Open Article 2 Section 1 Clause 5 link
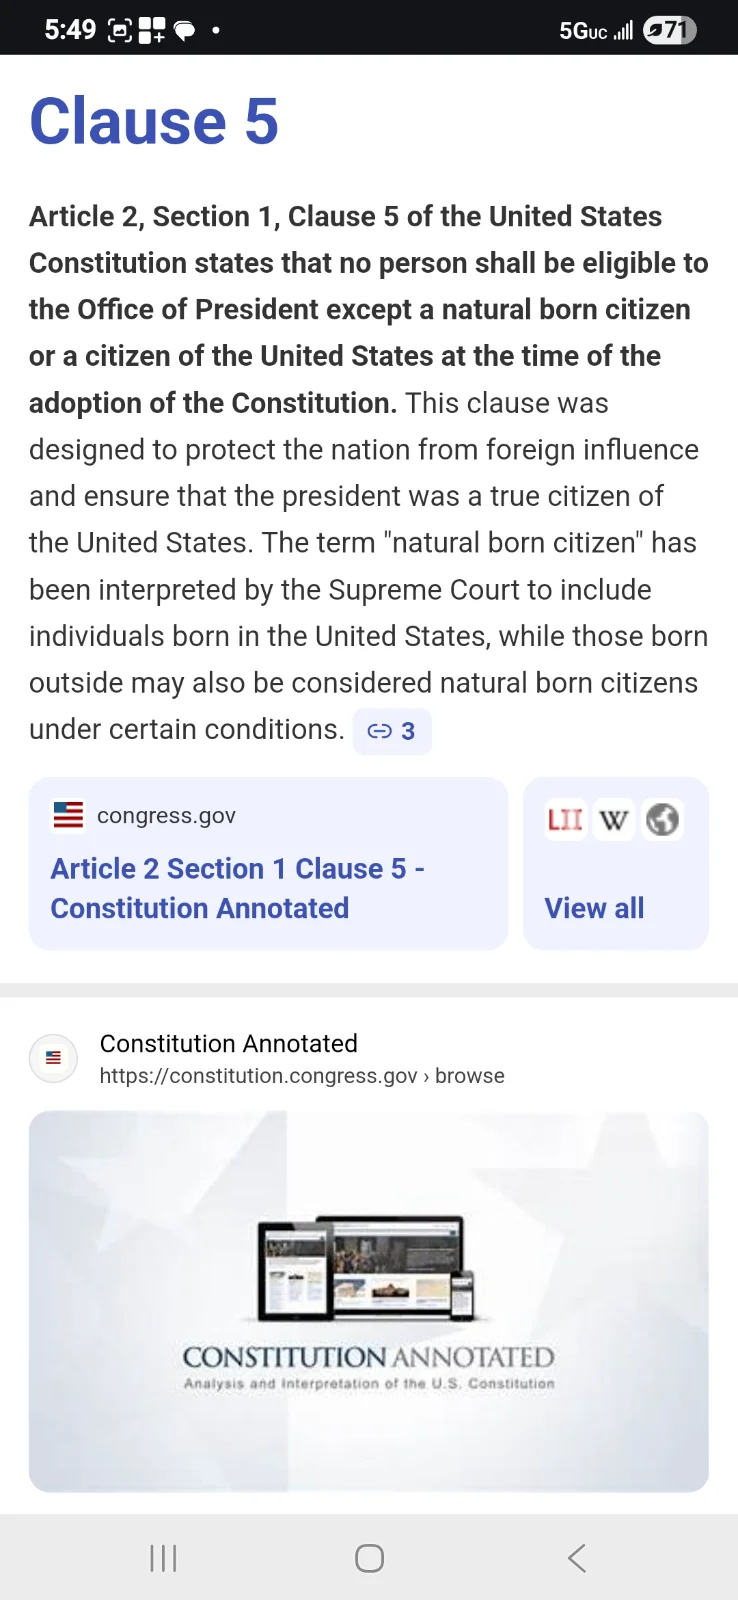Screen dimensions: 738x1600 pyautogui.click(x=238, y=888)
